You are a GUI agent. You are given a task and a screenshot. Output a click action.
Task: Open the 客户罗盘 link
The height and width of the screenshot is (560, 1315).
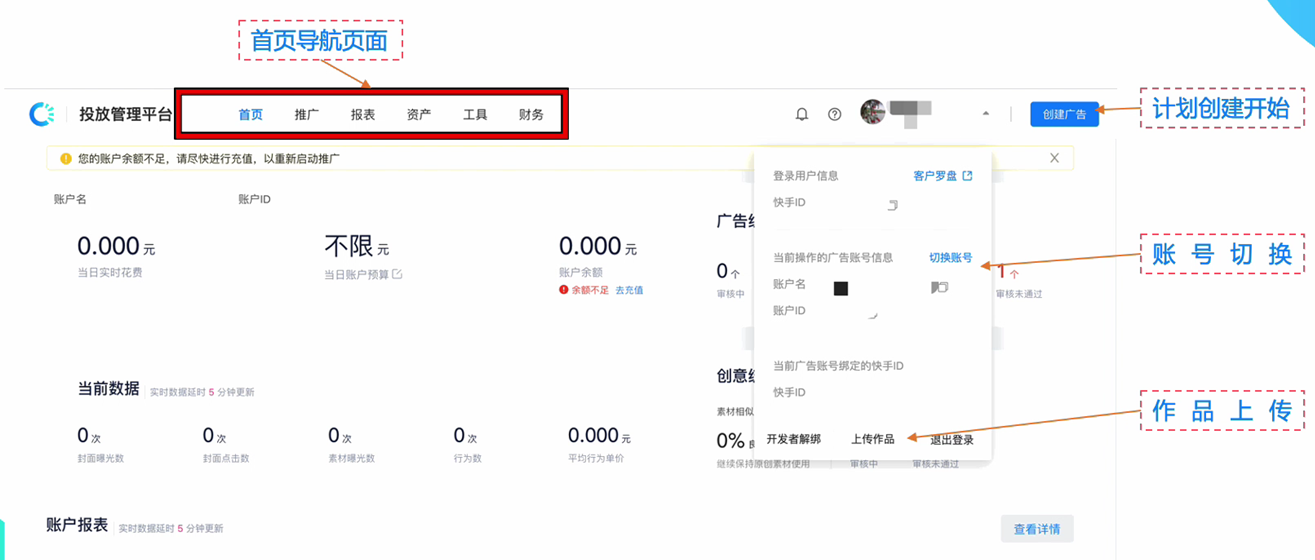tap(943, 175)
